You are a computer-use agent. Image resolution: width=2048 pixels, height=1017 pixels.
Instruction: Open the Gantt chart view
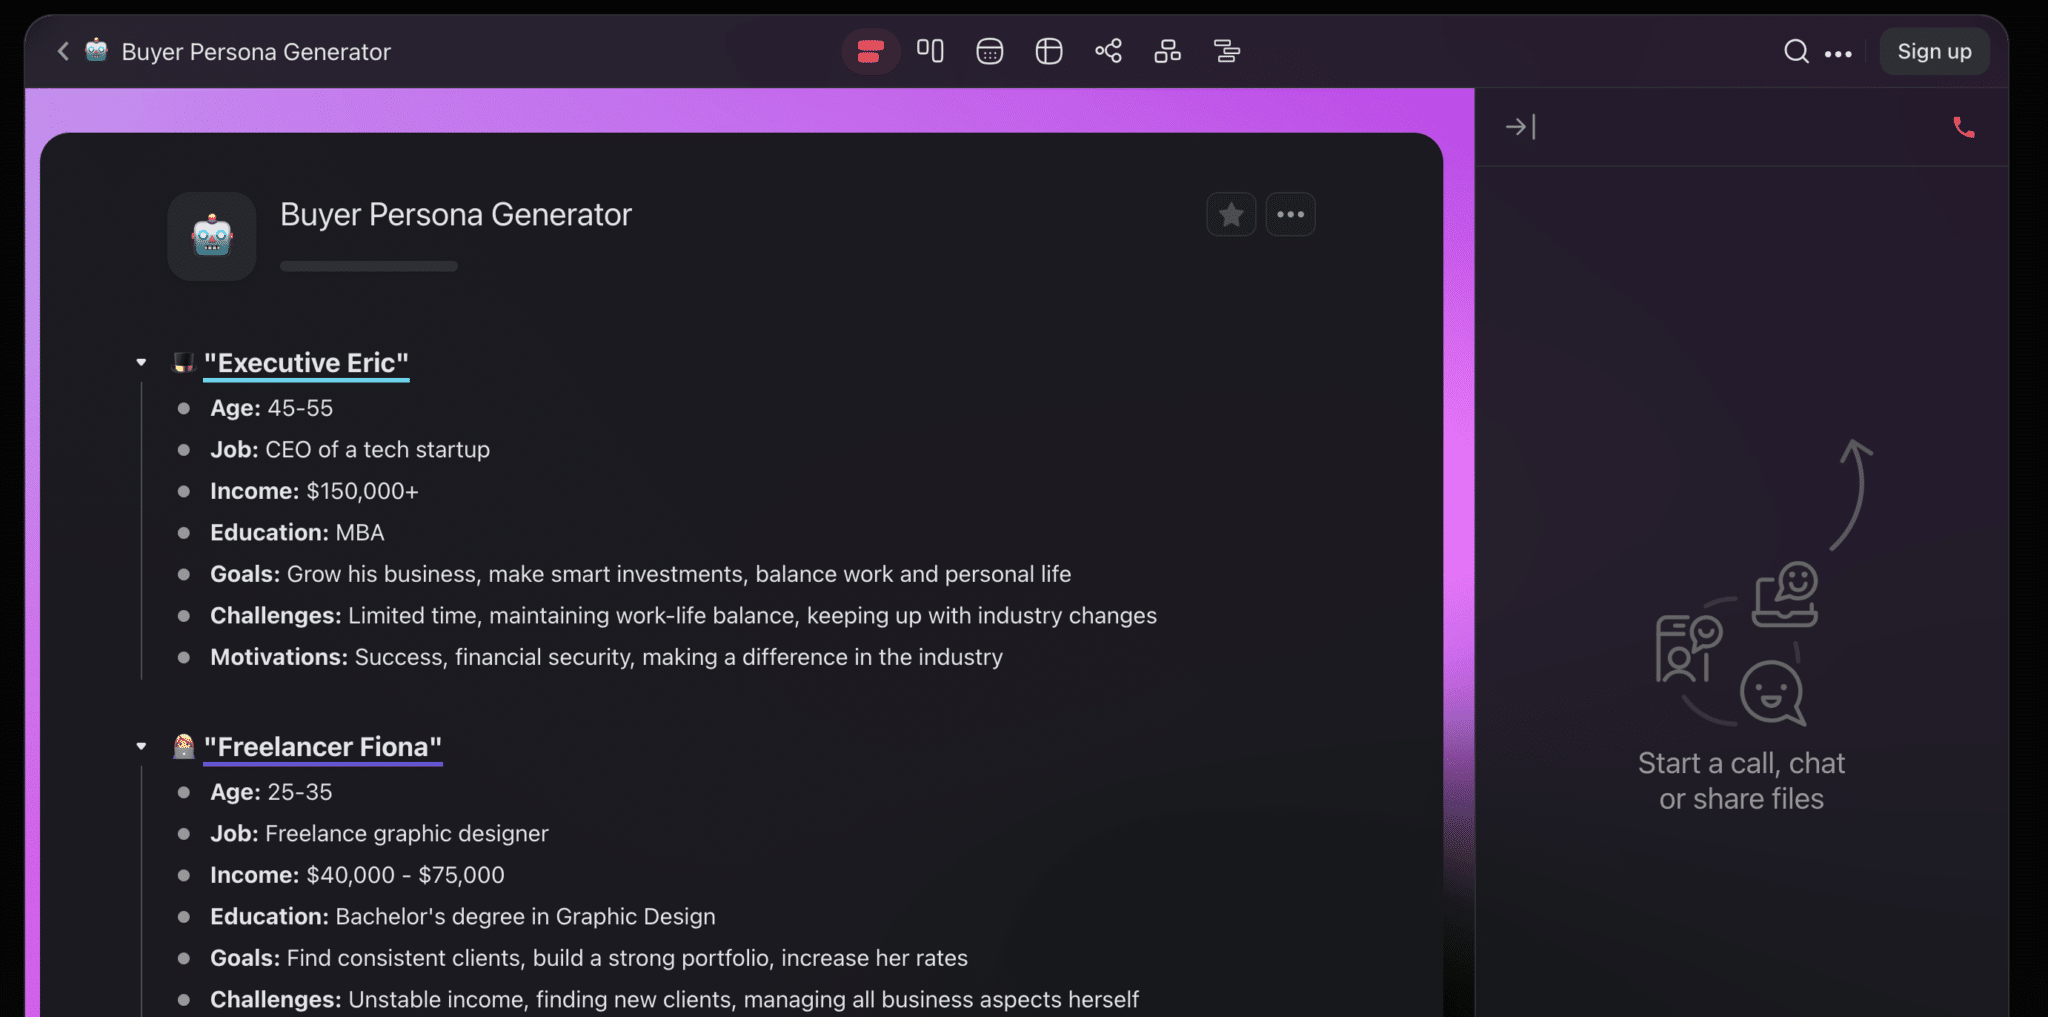coord(1226,51)
